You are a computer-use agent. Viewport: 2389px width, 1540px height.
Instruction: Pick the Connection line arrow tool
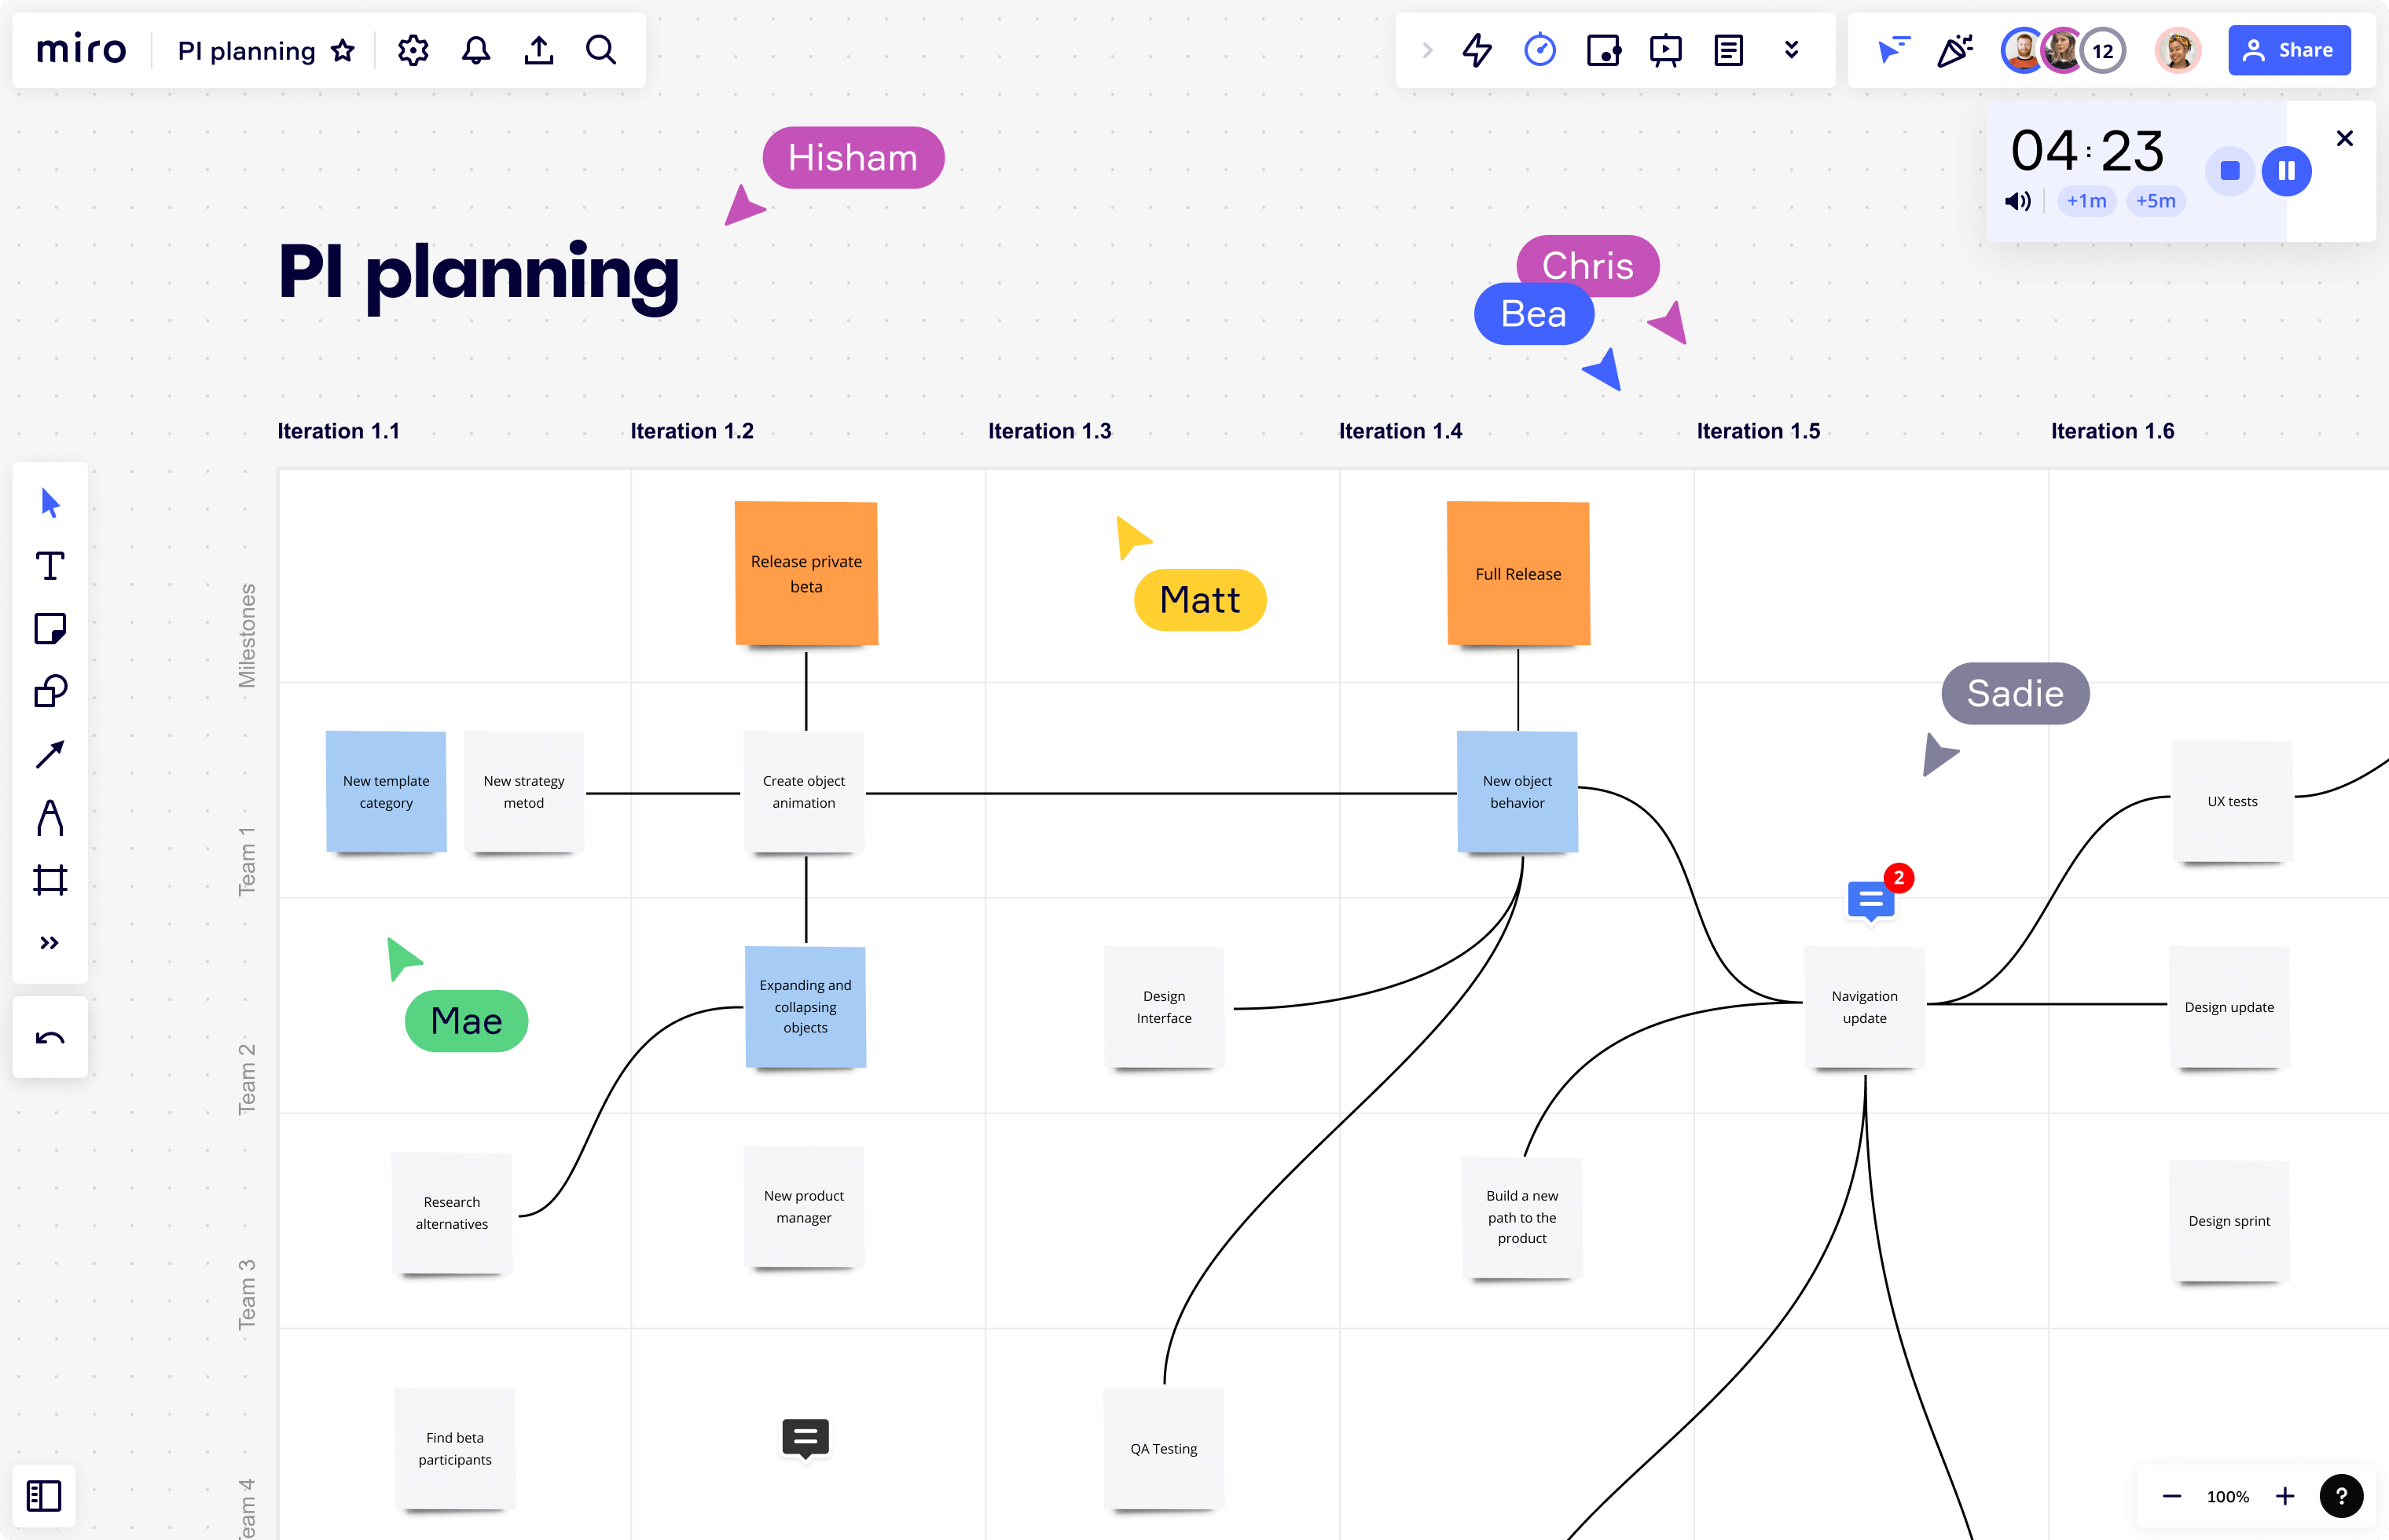coord(50,754)
